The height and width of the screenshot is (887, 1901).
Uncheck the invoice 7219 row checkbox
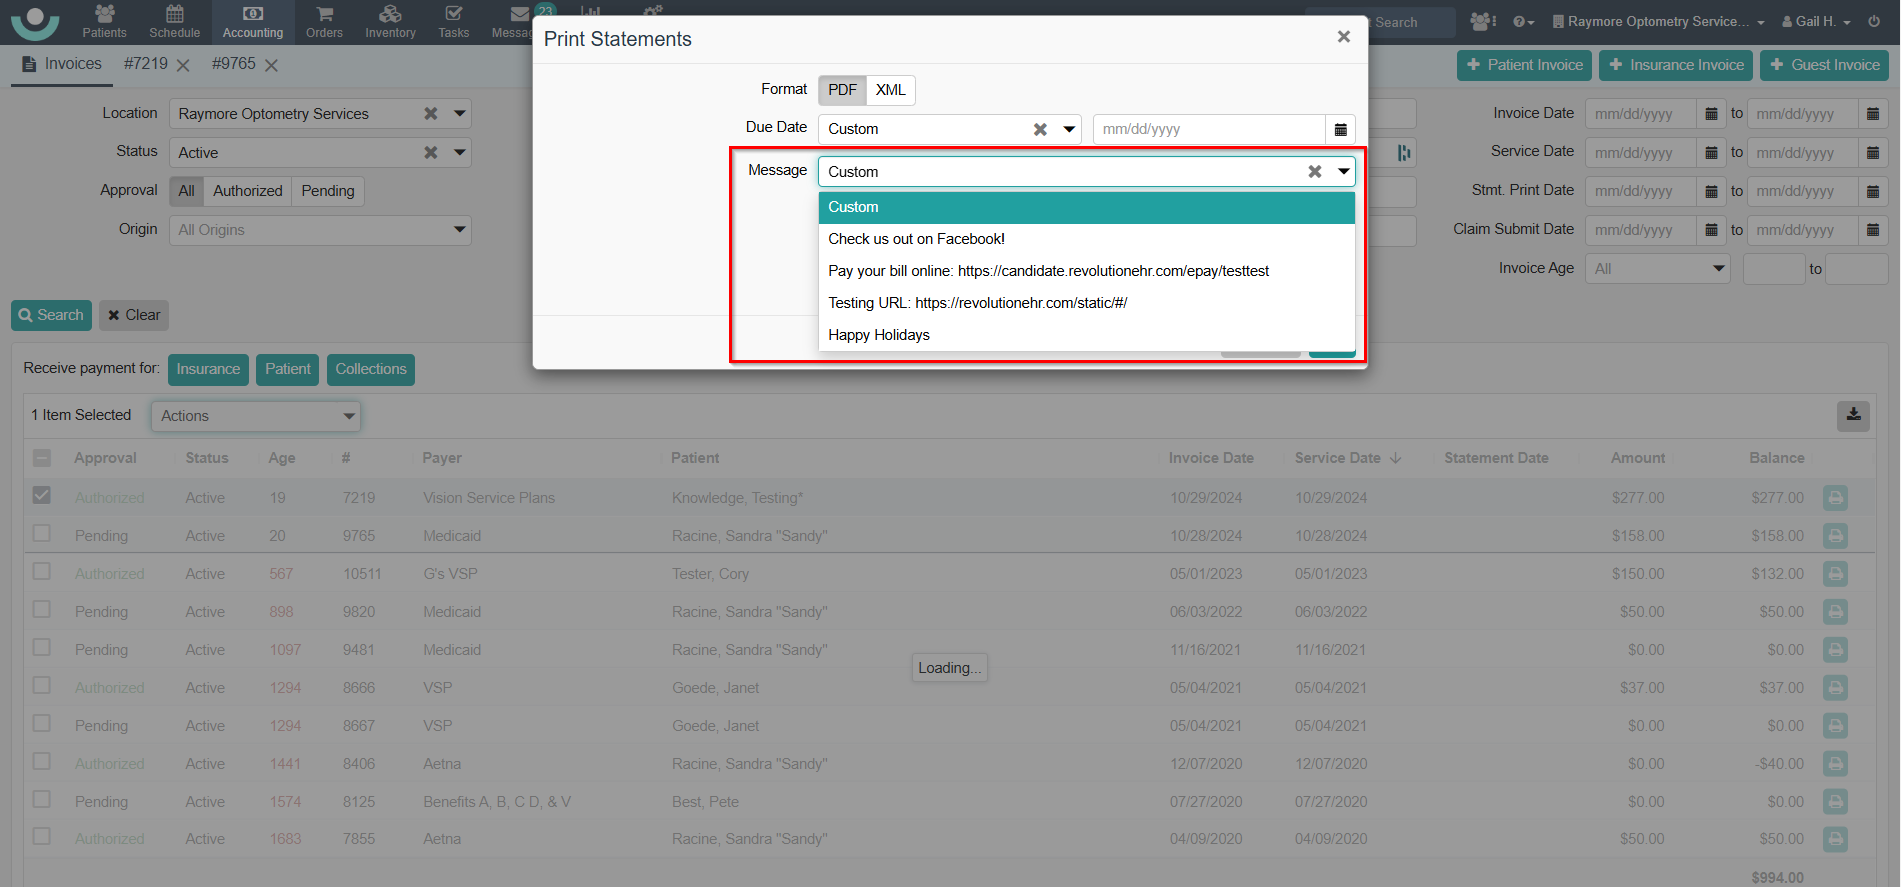tap(42, 496)
